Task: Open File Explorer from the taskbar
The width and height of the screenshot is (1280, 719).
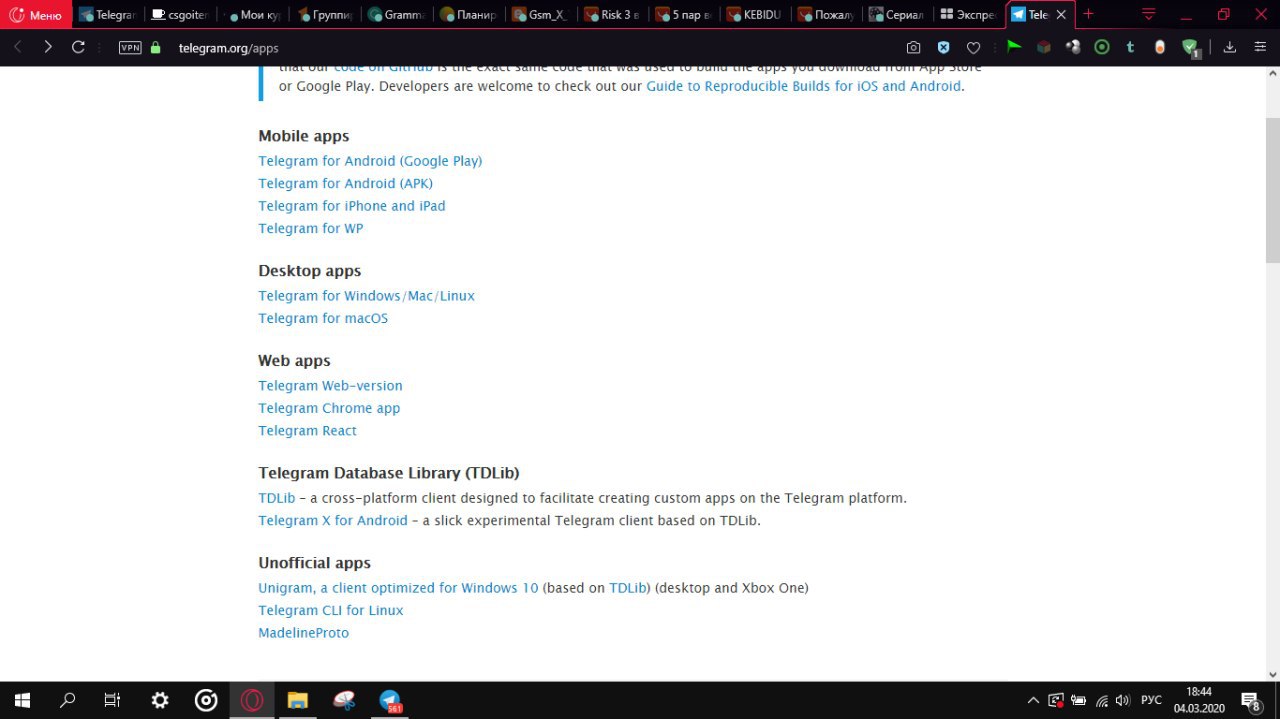Action: 297,701
